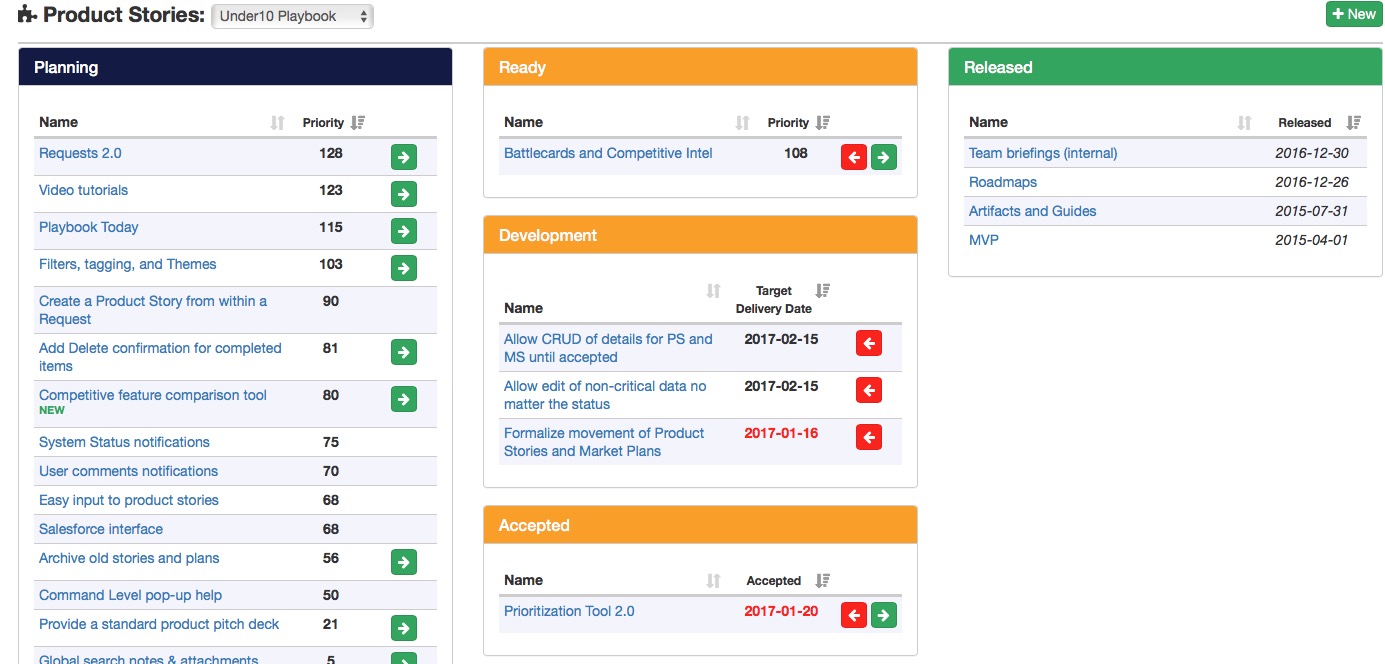Click the green arrow for Playbook Today
The width and height of the screenshot is (1385, 664).
point(403,231)
